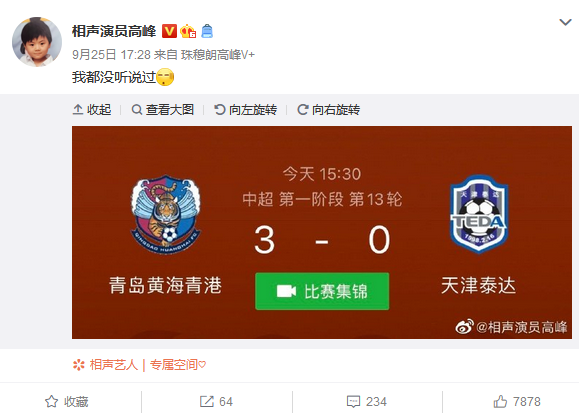Like the post with thumbs-up 7878
Screen dimensions: 579x417
coord(517,401)
